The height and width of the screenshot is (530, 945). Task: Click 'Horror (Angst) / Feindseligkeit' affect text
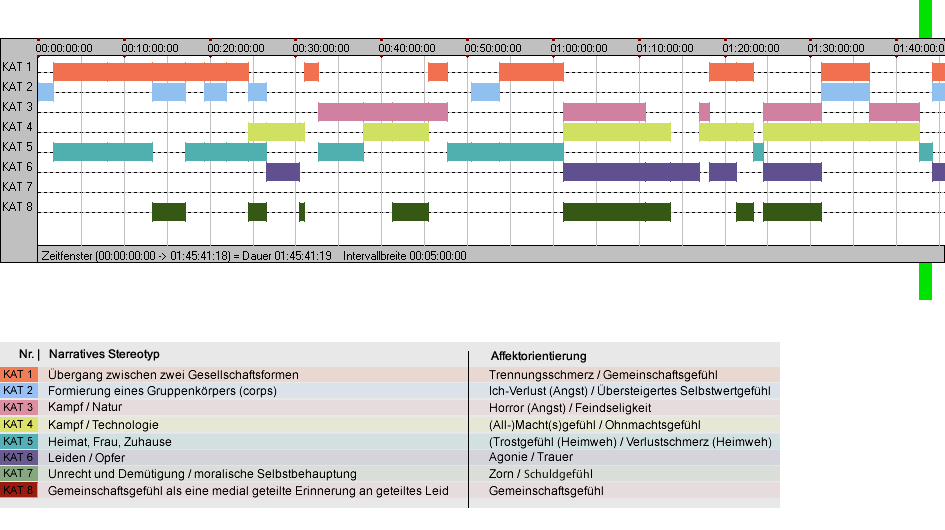coord(570,408)
